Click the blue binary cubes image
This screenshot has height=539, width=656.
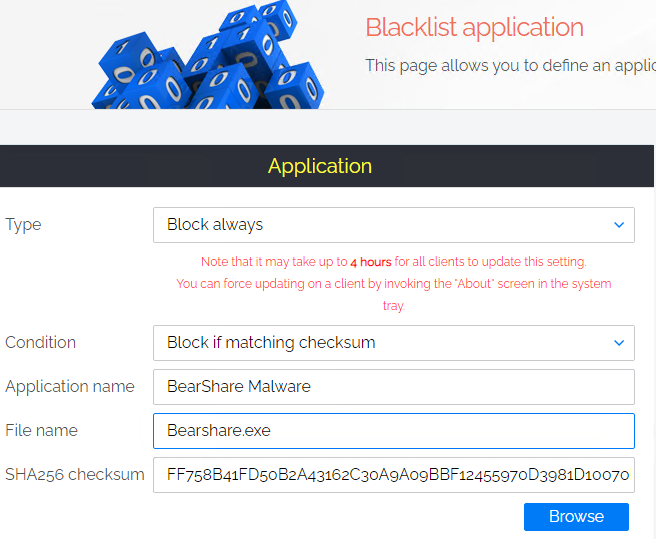click(x=208, y=55)
